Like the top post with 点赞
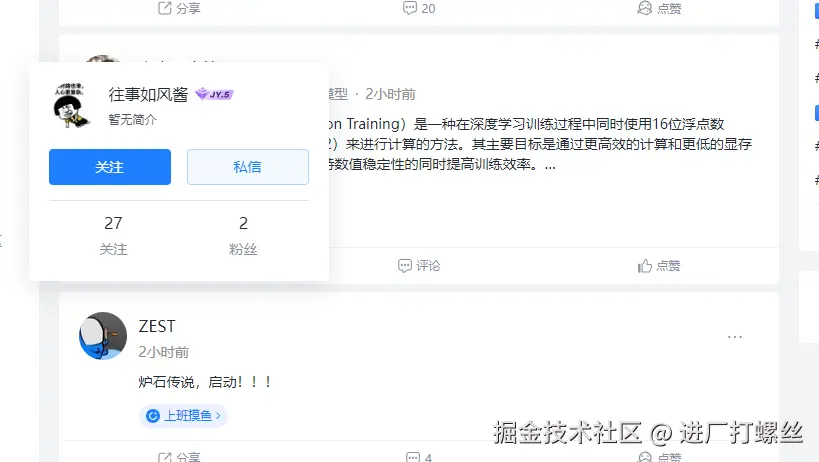 pyautogui.click(x=659, y=8)
